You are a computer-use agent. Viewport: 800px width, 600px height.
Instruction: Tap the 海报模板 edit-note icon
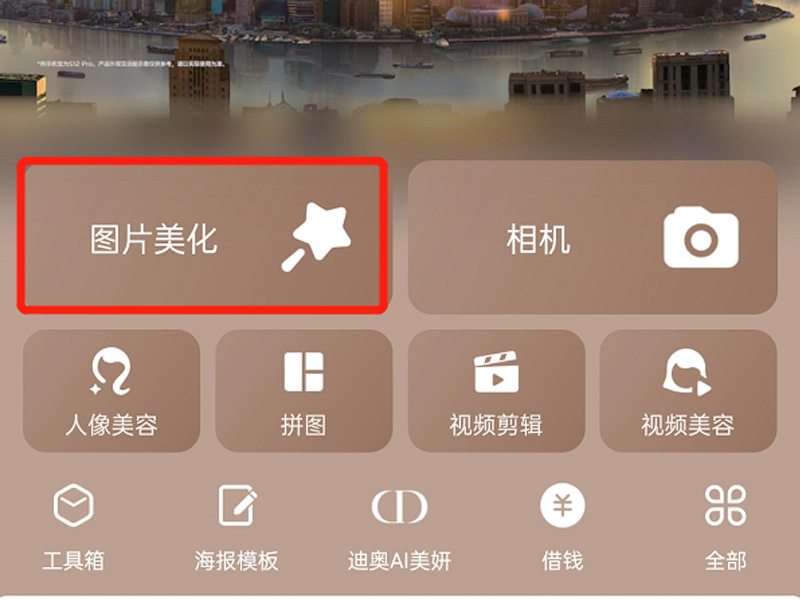coord(237,505)
